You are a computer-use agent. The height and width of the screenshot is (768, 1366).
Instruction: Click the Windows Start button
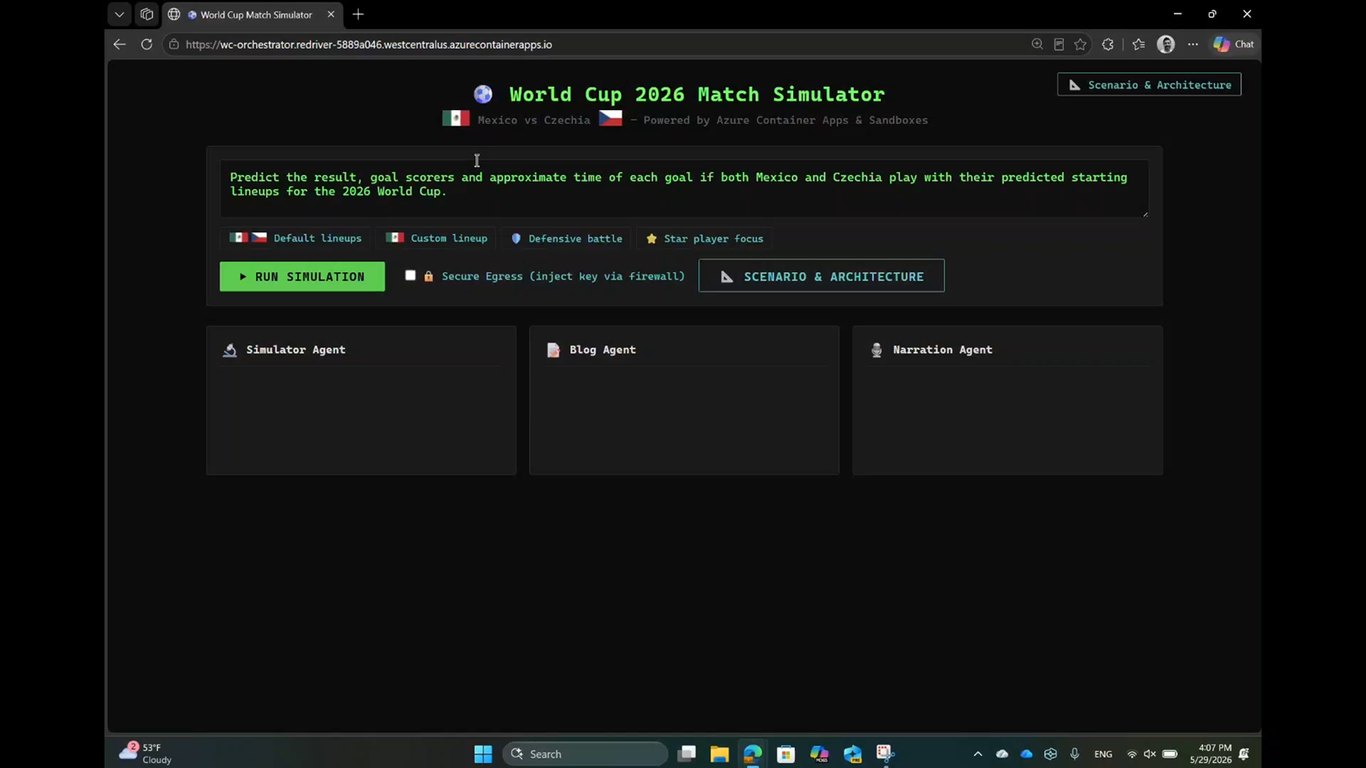coord(483,754)
